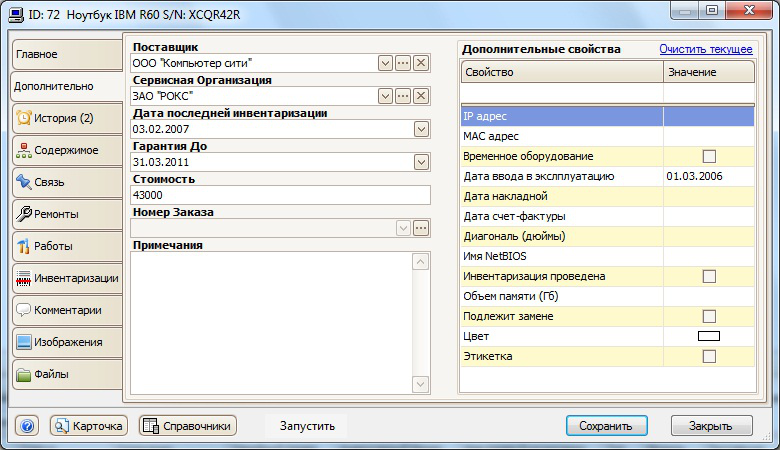This screenshot has height=450, width=780.
Task: Open Инвентаризации tab
Action: coord(67,278)
